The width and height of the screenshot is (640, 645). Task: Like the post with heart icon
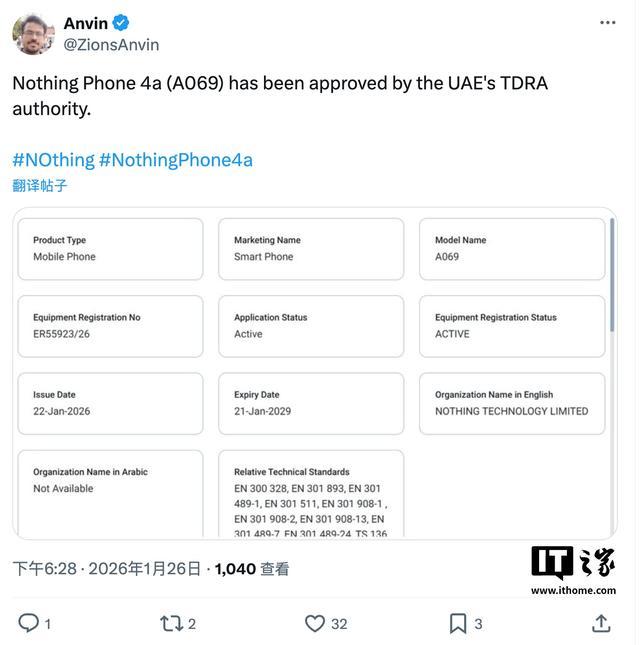(x=315, y=623)
